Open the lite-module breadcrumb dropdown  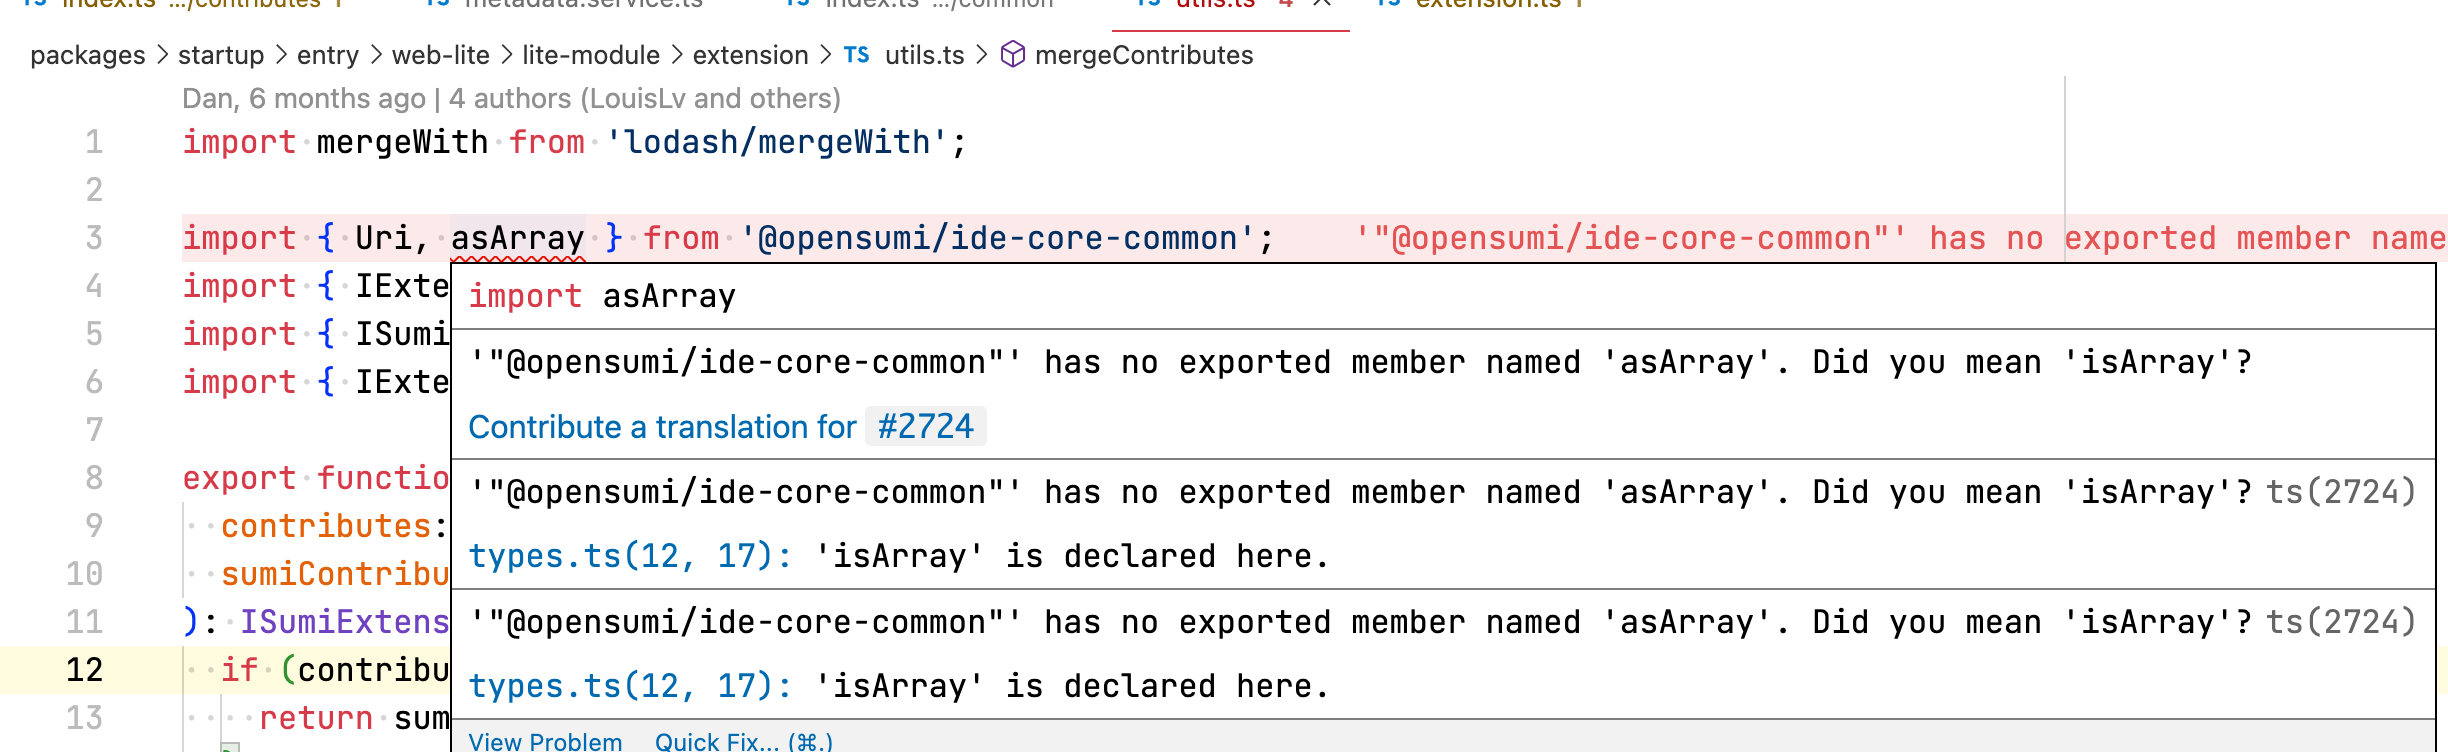point(592,55)
